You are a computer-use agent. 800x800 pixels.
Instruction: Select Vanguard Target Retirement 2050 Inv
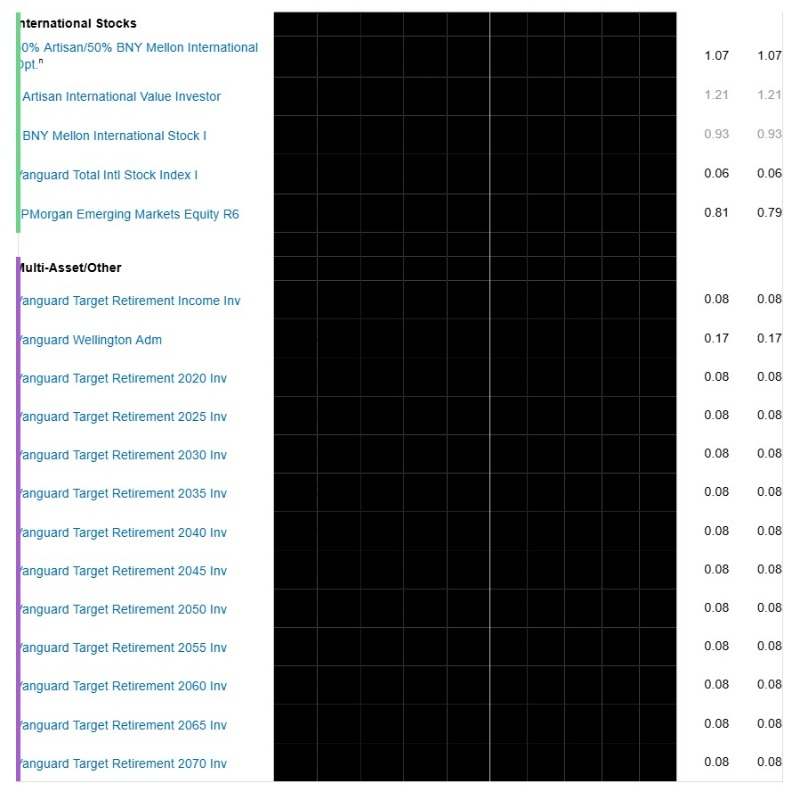[122, 610]
